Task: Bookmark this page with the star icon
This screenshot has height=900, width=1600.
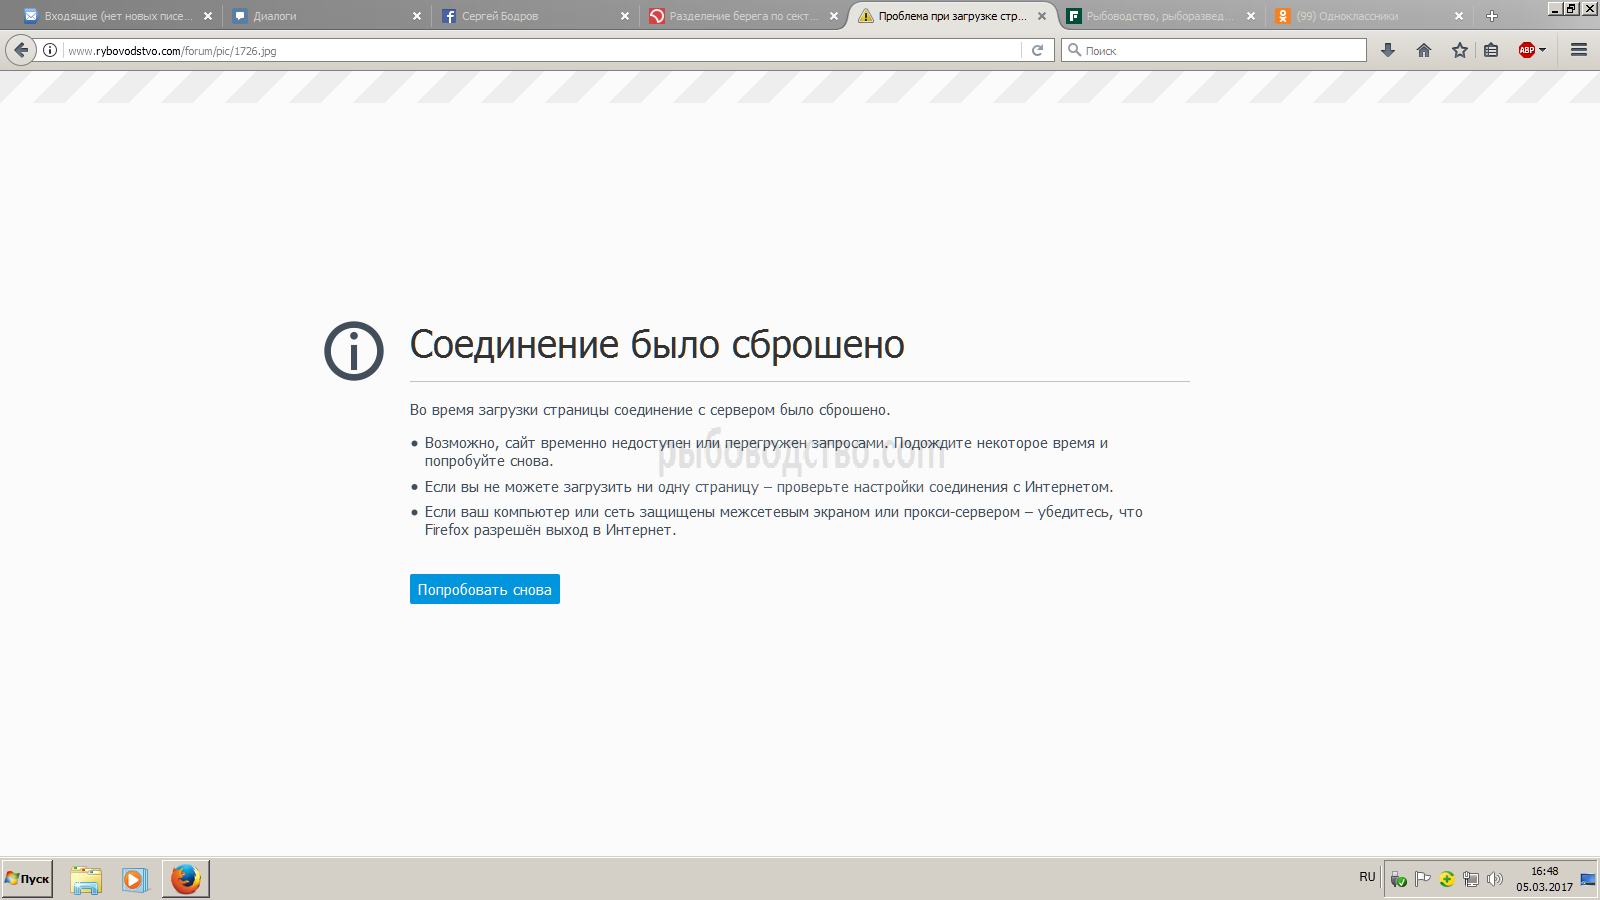Action: [1460, 50]
